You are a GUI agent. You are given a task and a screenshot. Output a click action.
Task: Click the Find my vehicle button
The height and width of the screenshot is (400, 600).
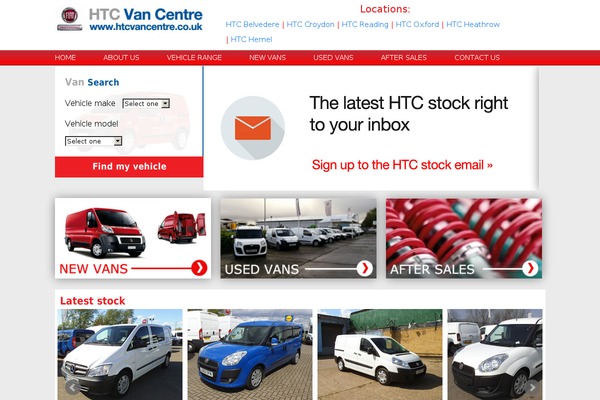click(x=129, y=167)
